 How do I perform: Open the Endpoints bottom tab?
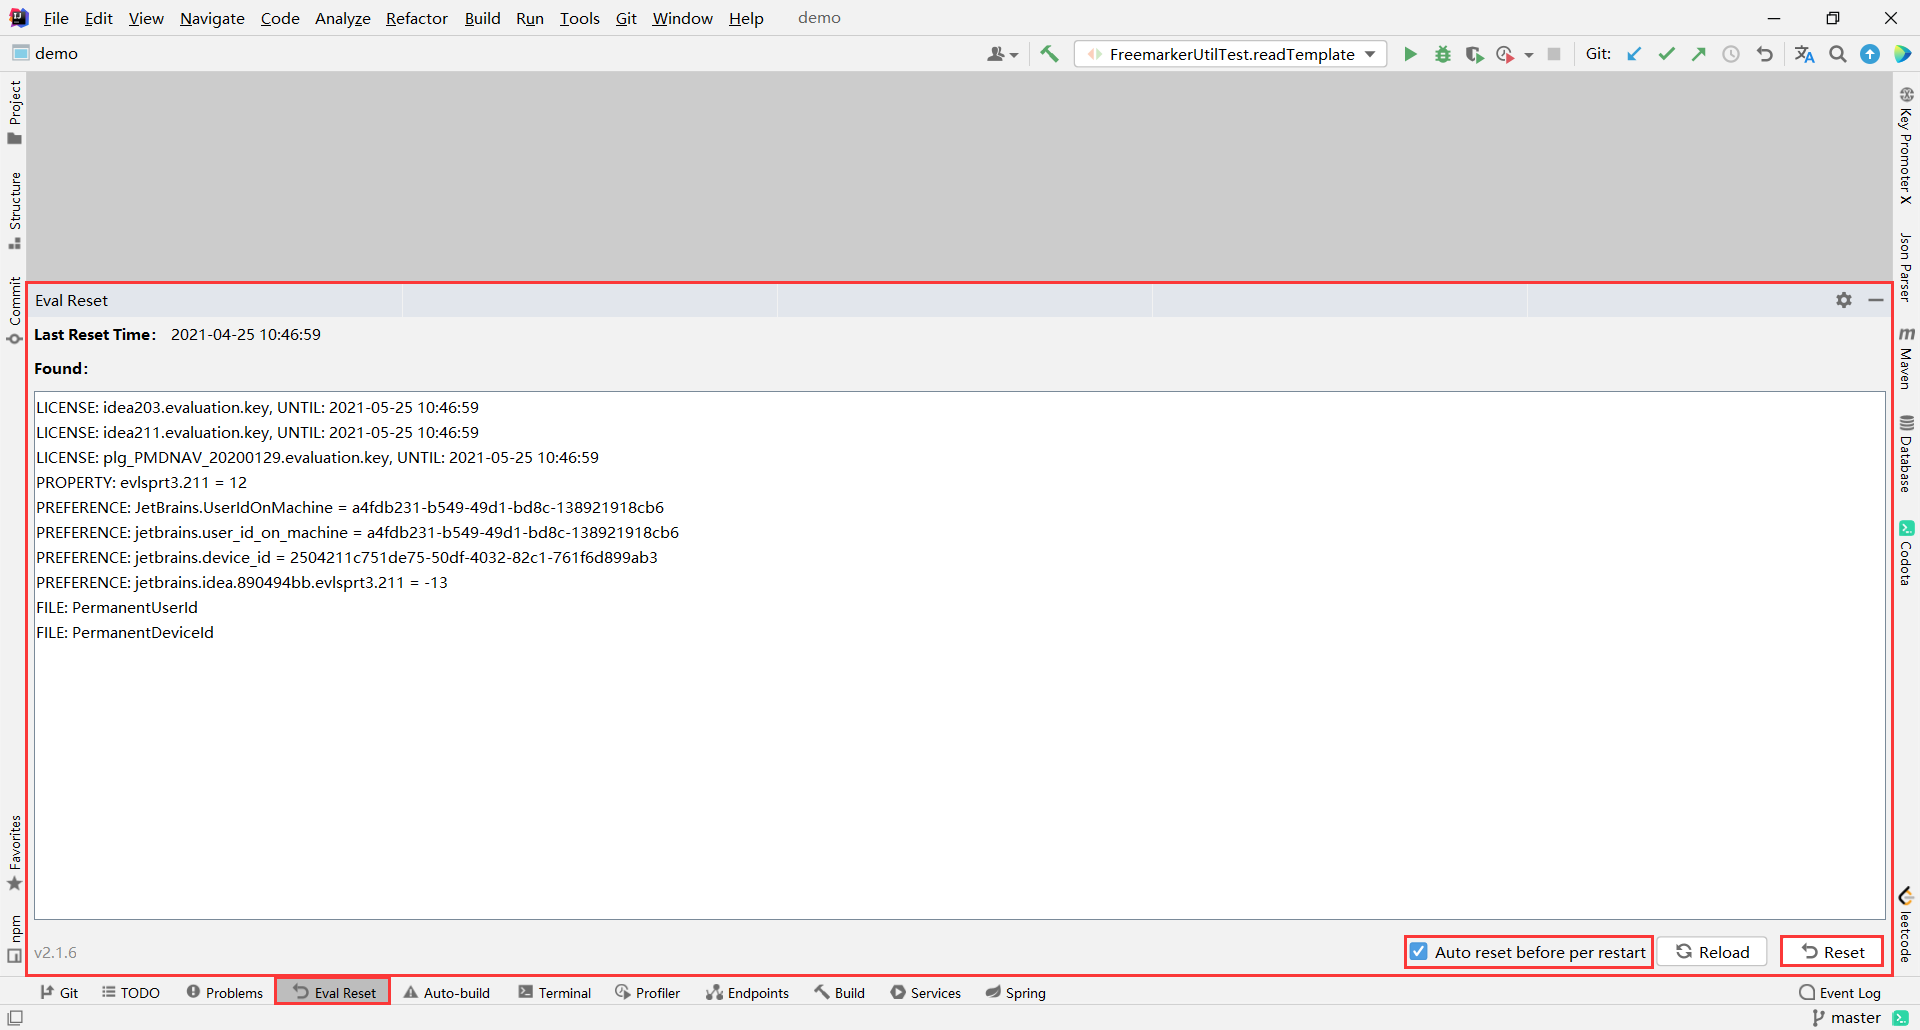pyautogui.click(x=748, y=993)
